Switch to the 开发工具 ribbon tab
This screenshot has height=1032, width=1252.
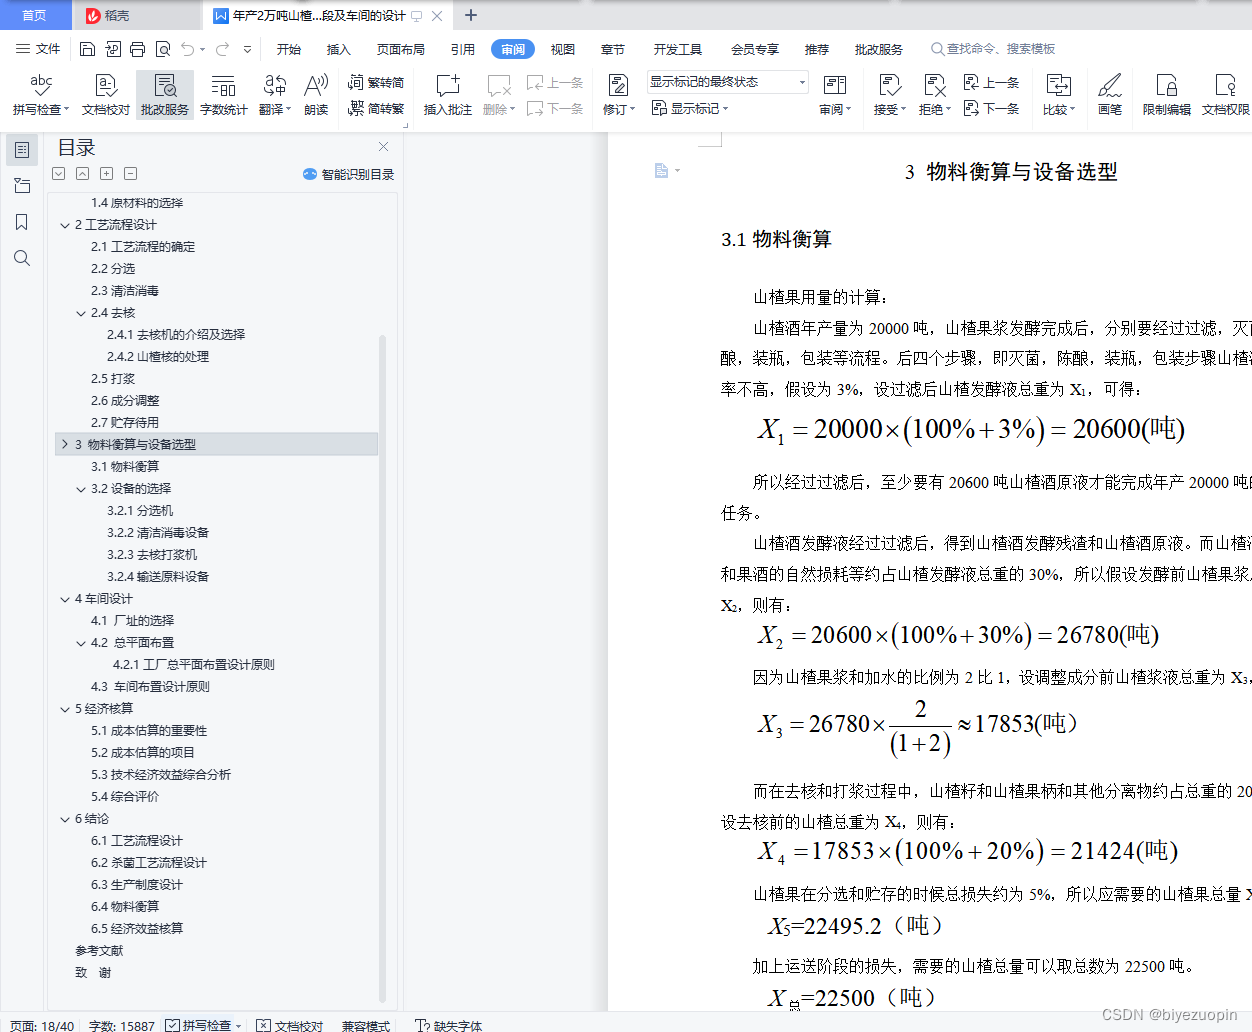coord(678,49)
